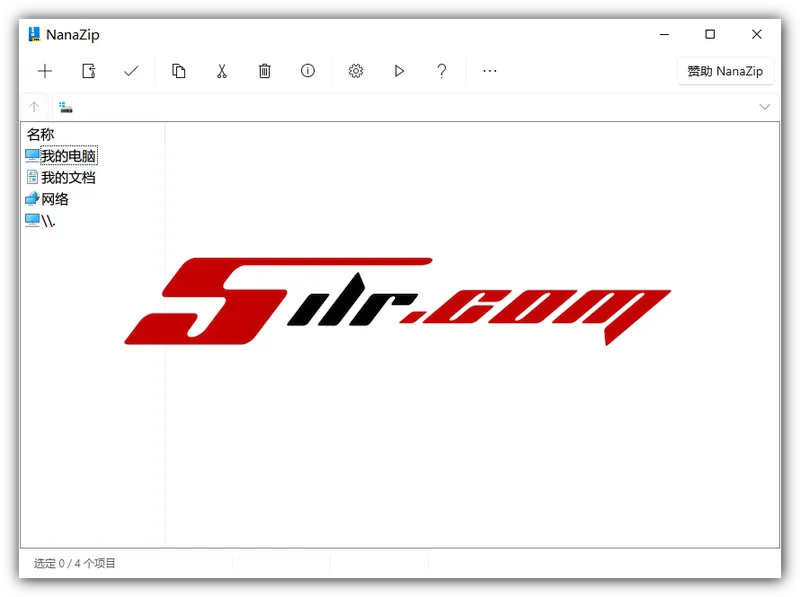Click the Copy files toolbar icon

179,71
